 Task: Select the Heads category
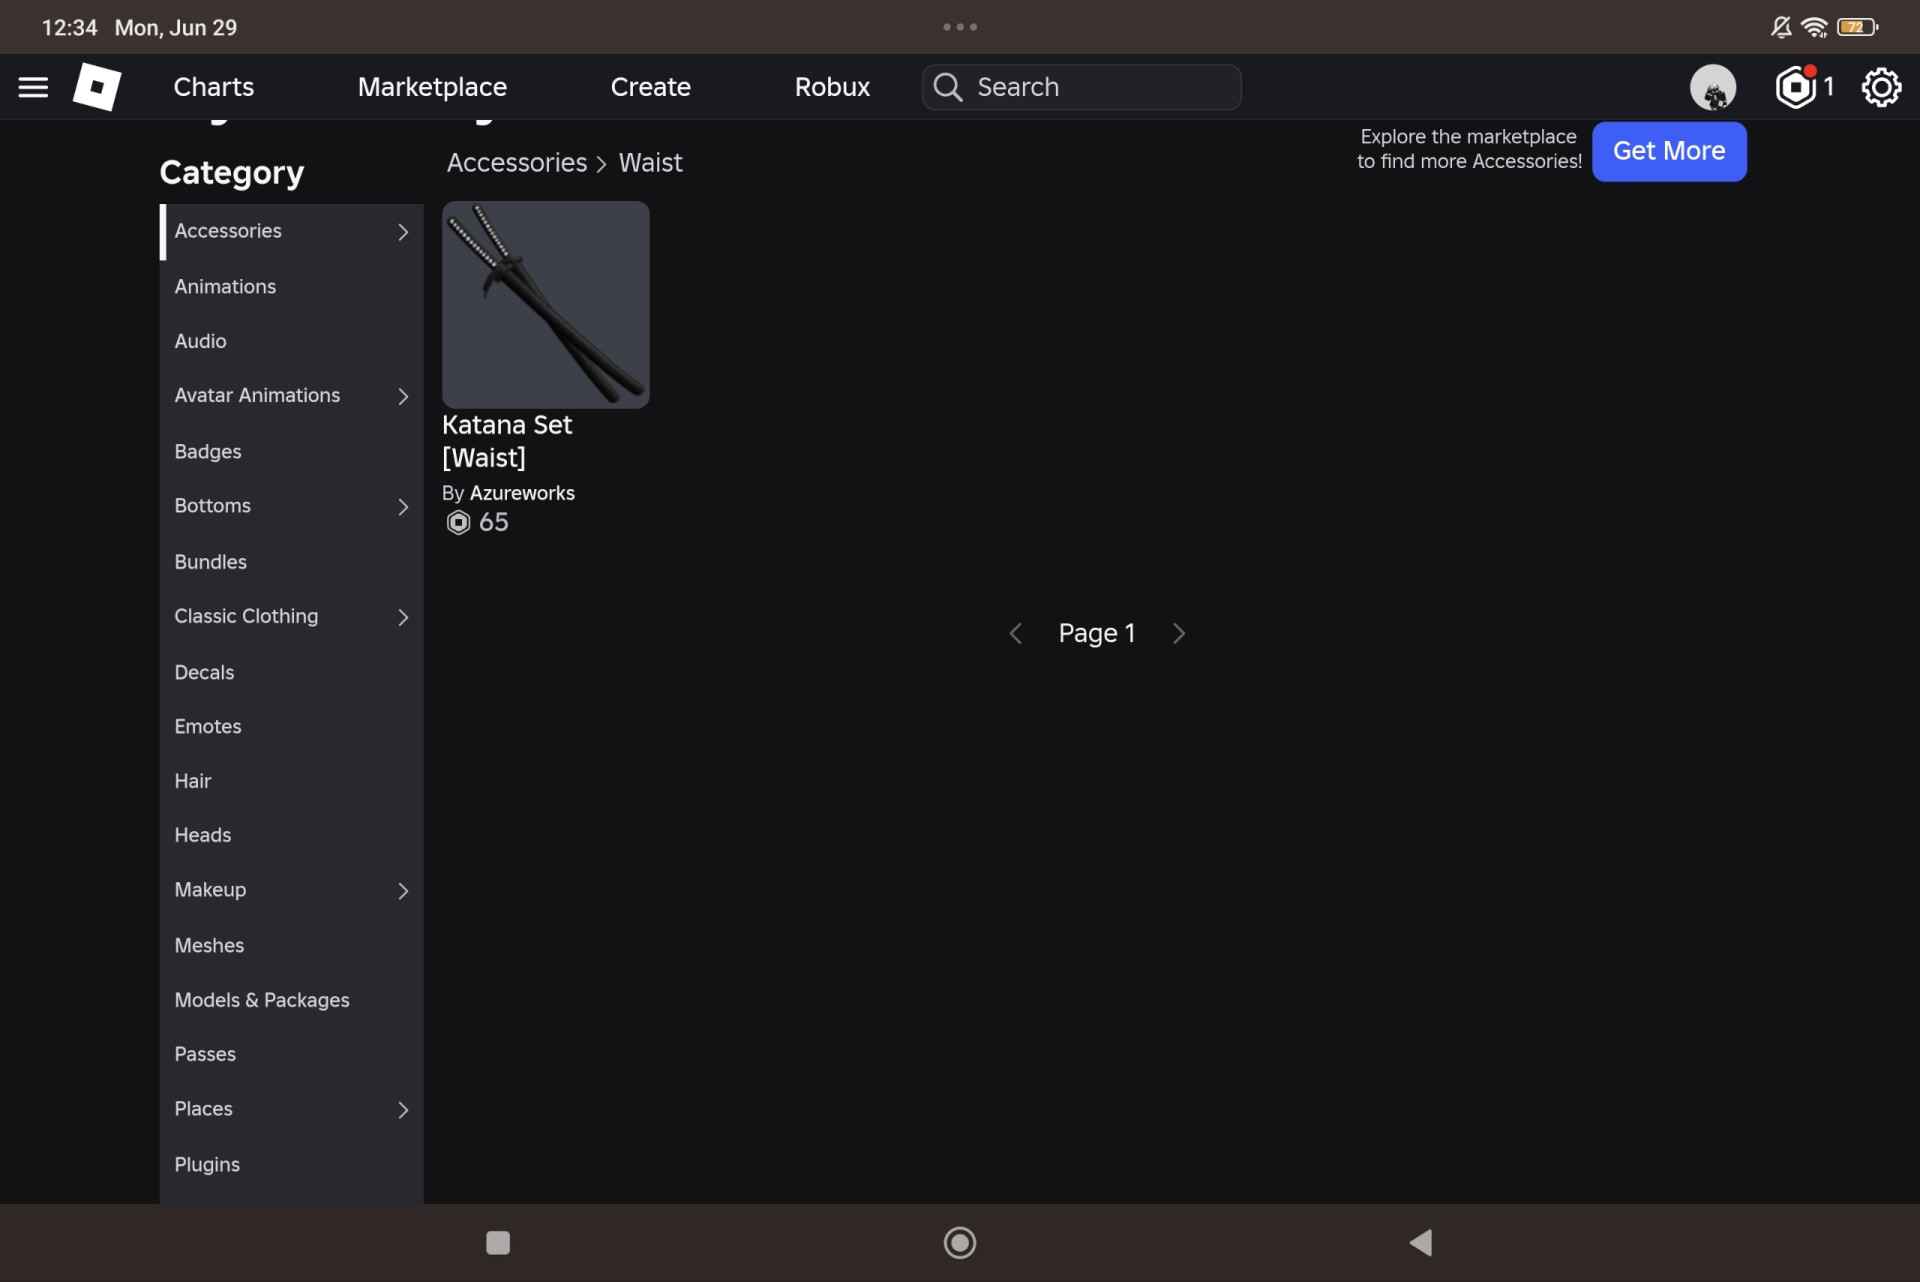(292, 835)
